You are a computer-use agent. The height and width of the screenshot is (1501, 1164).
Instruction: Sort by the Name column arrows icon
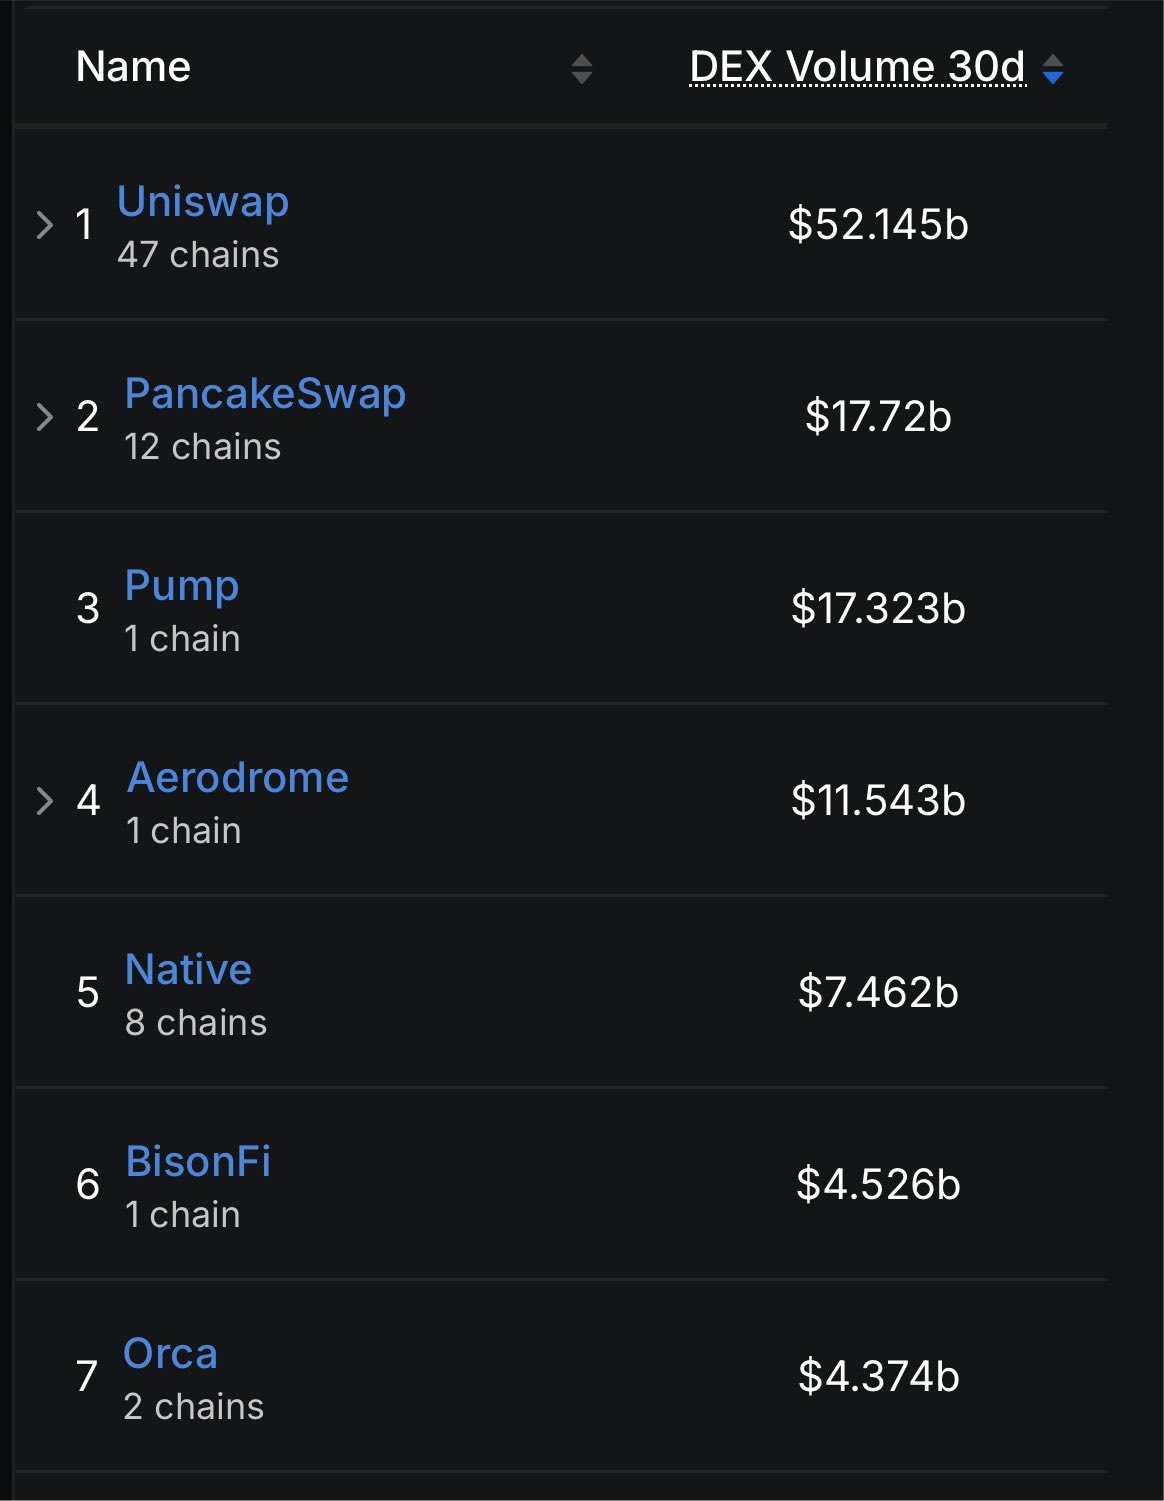[x=582, y=69]
